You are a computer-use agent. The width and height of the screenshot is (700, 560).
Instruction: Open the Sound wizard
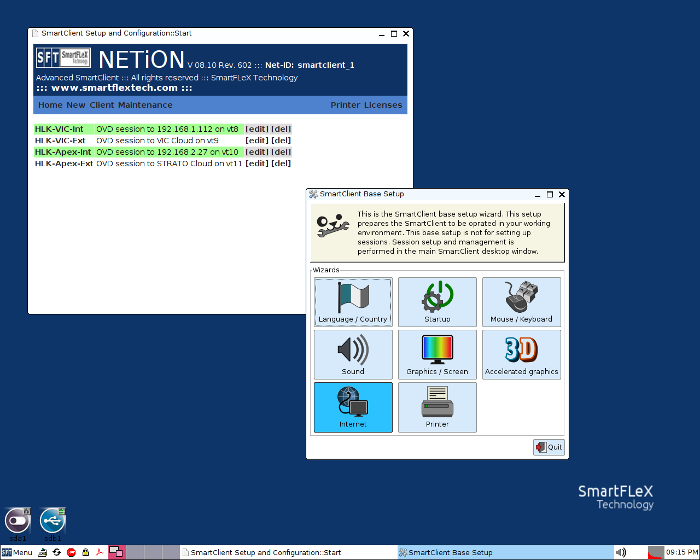pyautogui.click(x=353, y=355)
